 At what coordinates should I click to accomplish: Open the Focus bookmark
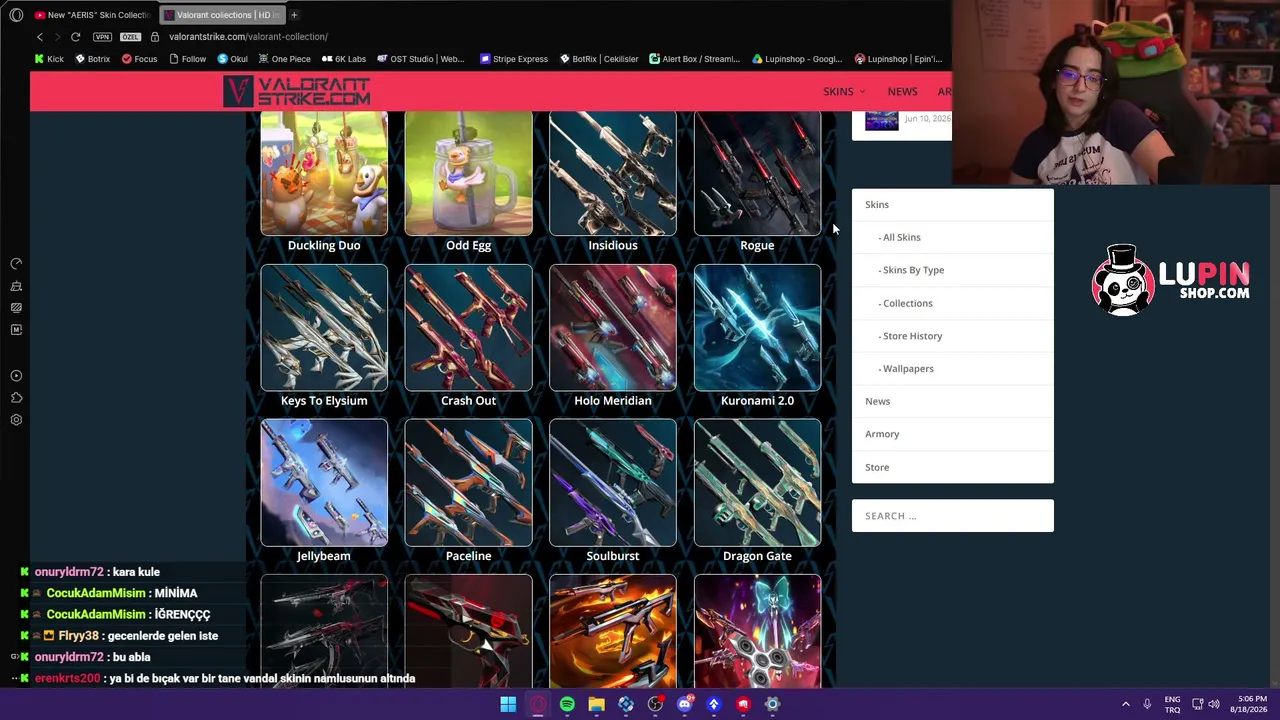[x=139, y=59]
